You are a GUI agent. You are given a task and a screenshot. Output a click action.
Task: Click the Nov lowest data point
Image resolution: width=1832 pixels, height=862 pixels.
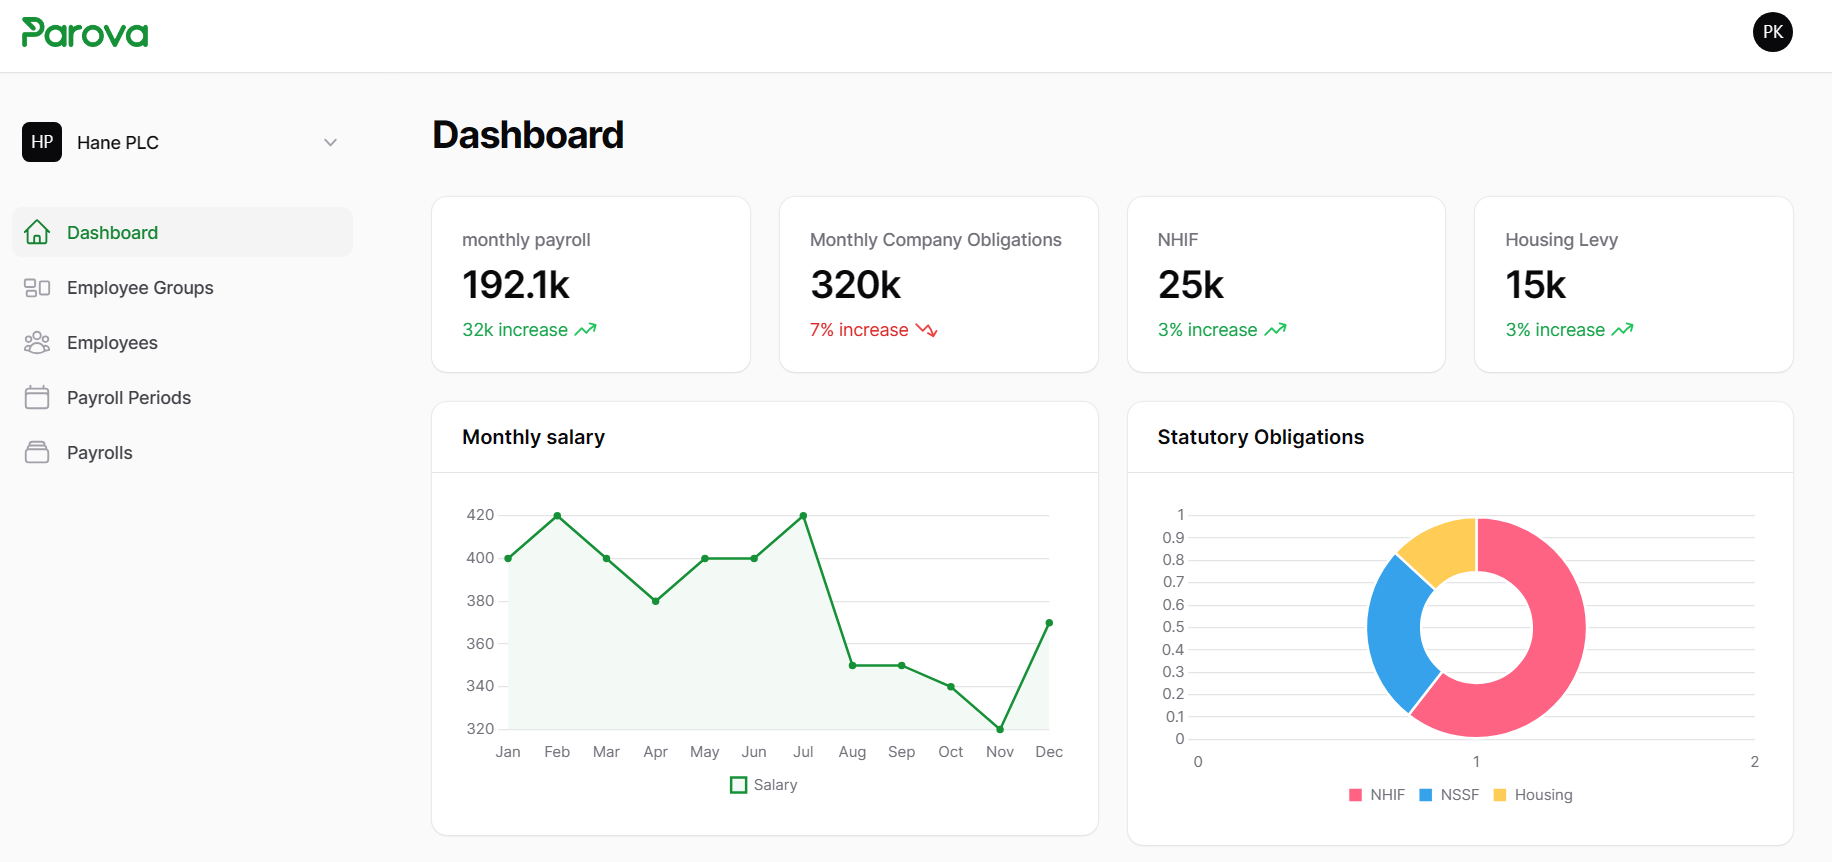1000,729
